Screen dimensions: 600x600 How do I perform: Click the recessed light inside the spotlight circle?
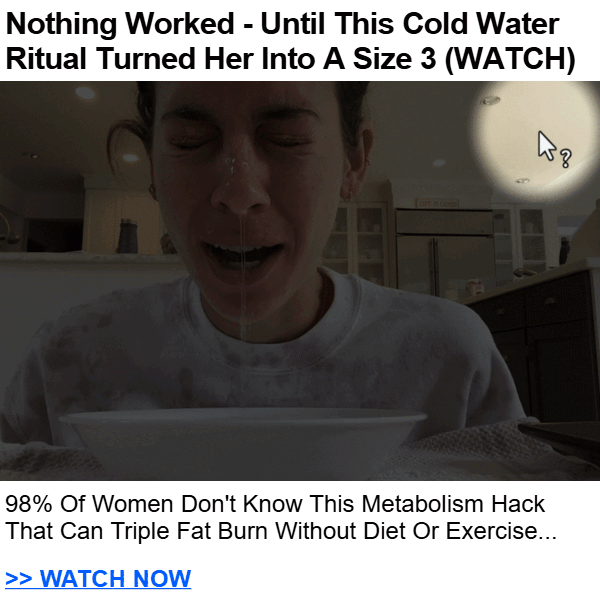[x=491, y=101]
